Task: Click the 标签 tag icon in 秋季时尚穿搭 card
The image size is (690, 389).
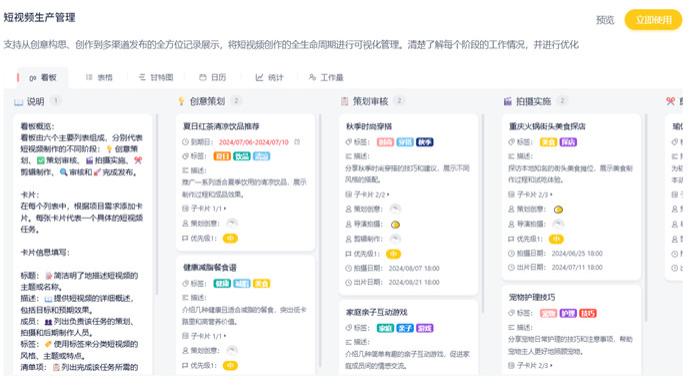Action: (349, 142)
